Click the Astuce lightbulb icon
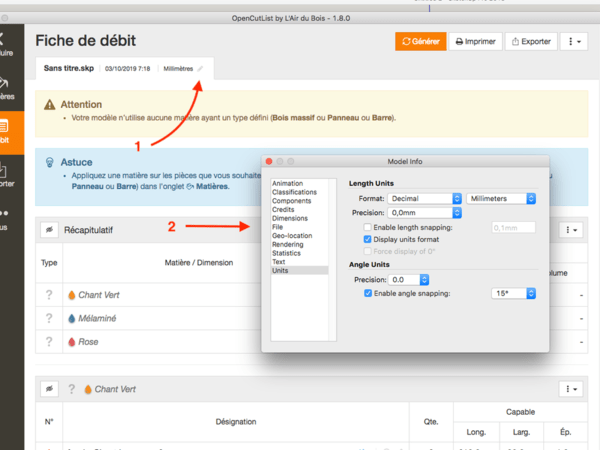 (50, 162)
